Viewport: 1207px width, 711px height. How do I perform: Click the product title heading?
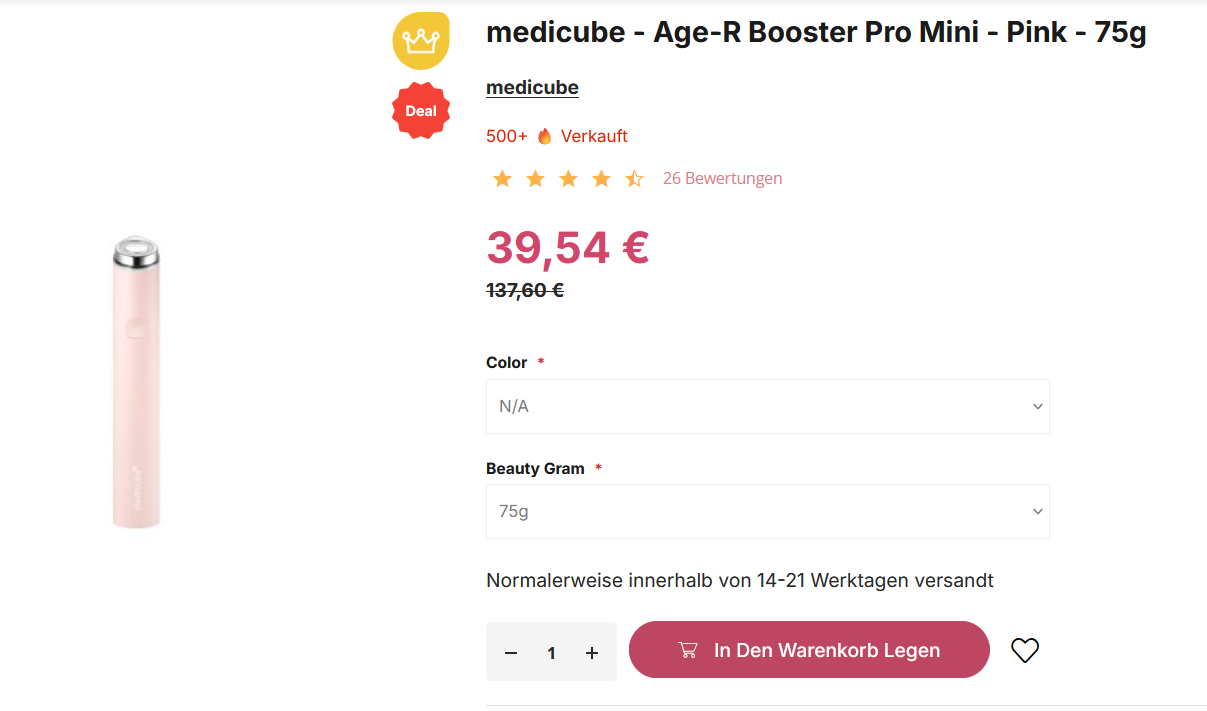816,33
